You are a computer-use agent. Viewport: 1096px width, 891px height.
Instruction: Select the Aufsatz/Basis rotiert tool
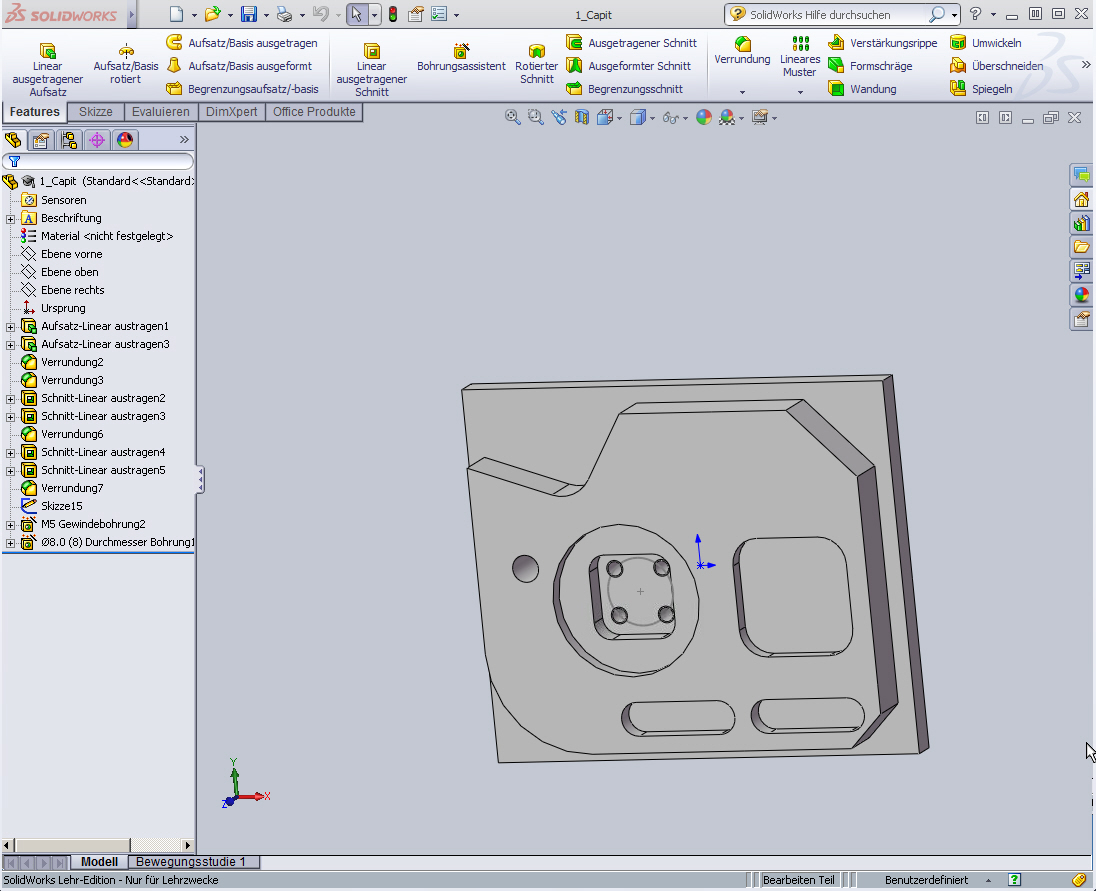point(126,64)
